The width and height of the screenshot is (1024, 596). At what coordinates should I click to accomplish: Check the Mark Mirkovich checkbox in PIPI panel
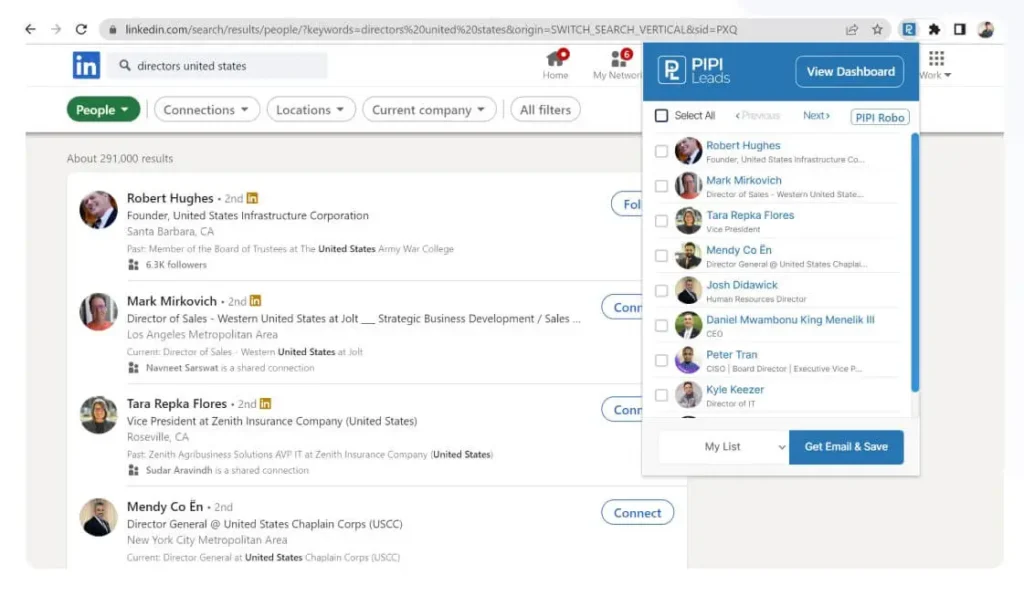click(662, 186)
